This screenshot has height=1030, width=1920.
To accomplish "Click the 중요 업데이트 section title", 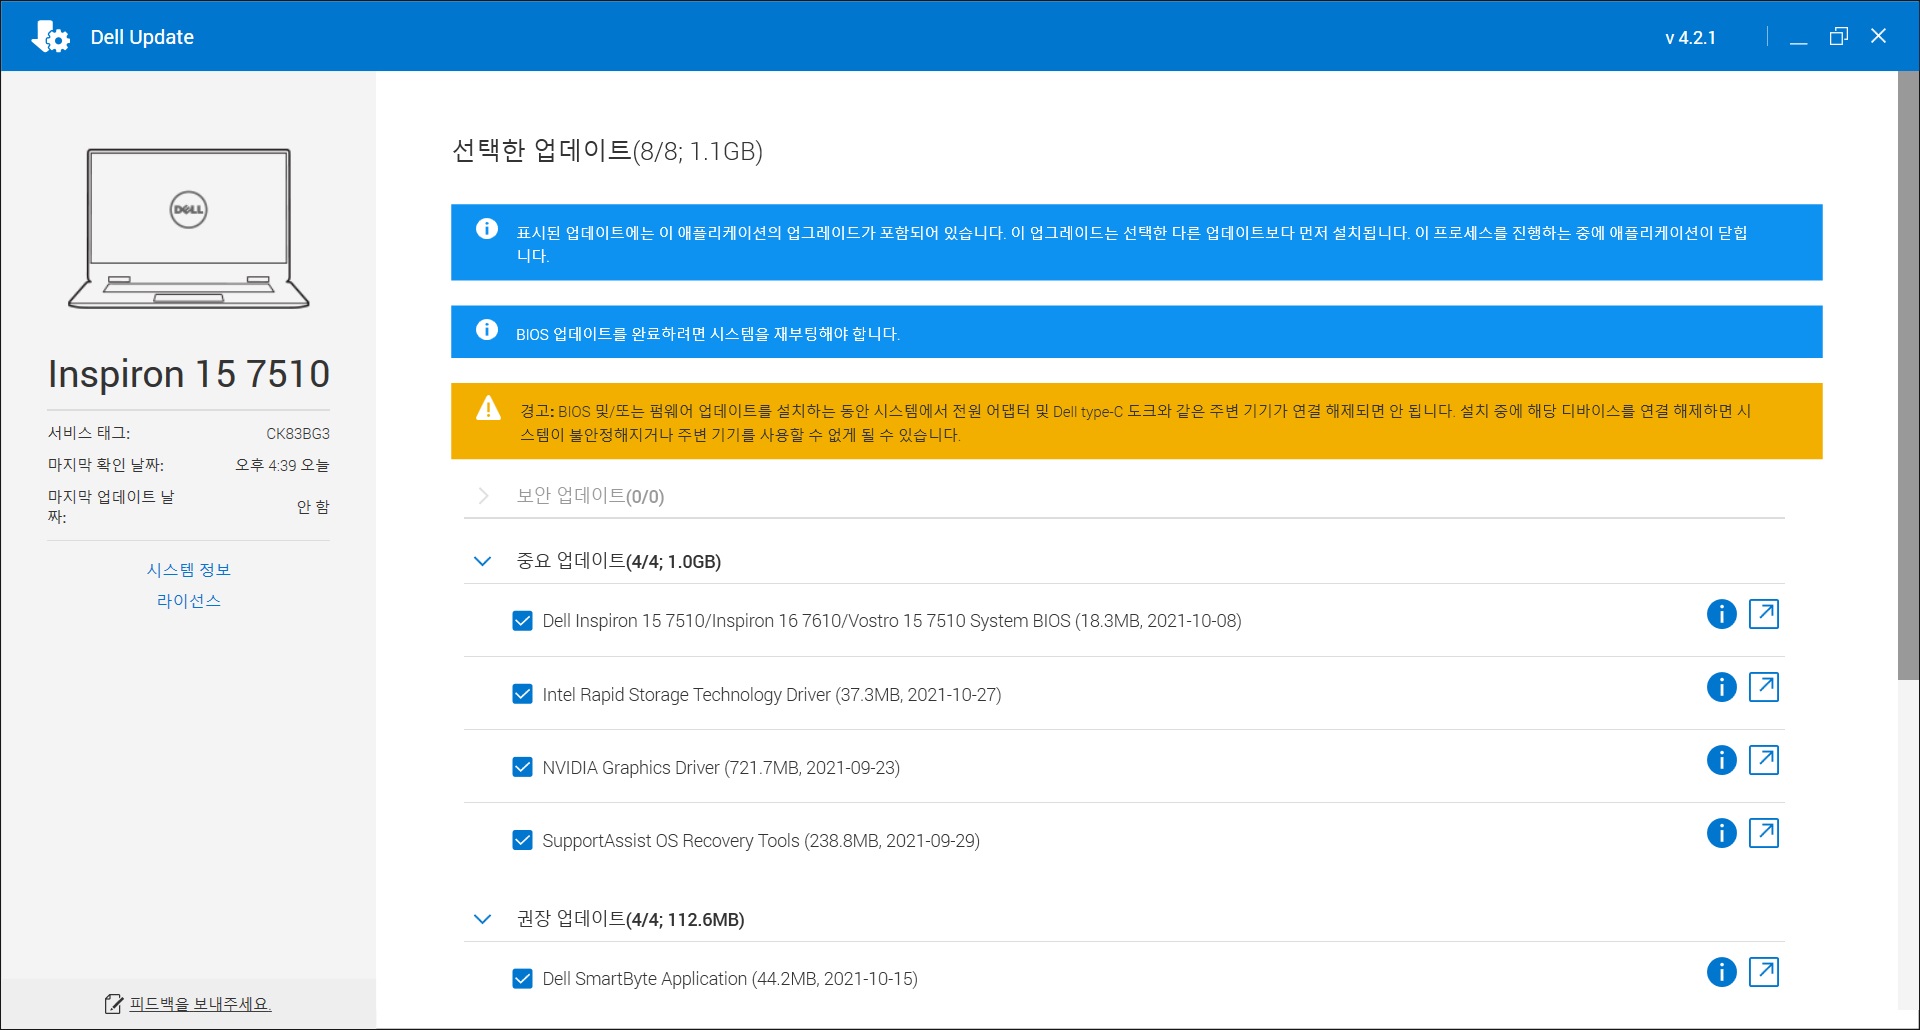I will (618, 561).
